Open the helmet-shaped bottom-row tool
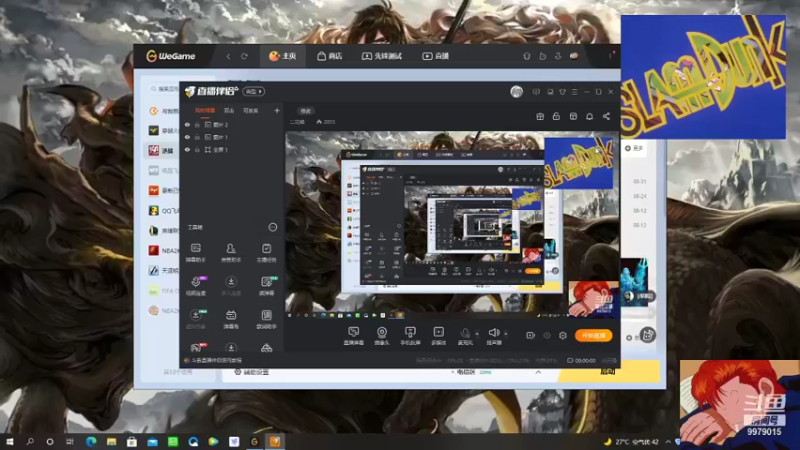800x450 pixels. click(266, 348)
